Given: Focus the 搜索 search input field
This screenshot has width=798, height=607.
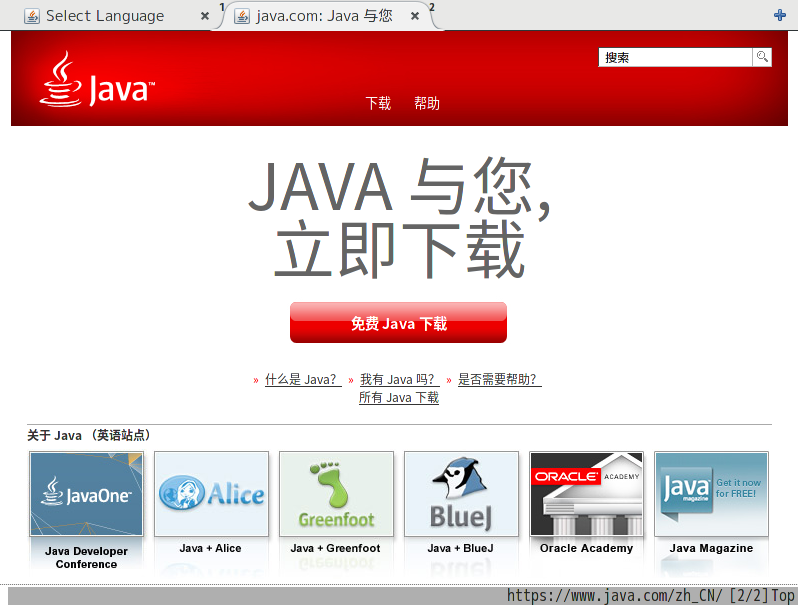Looking at the screenshot, I should click(675, 57).
